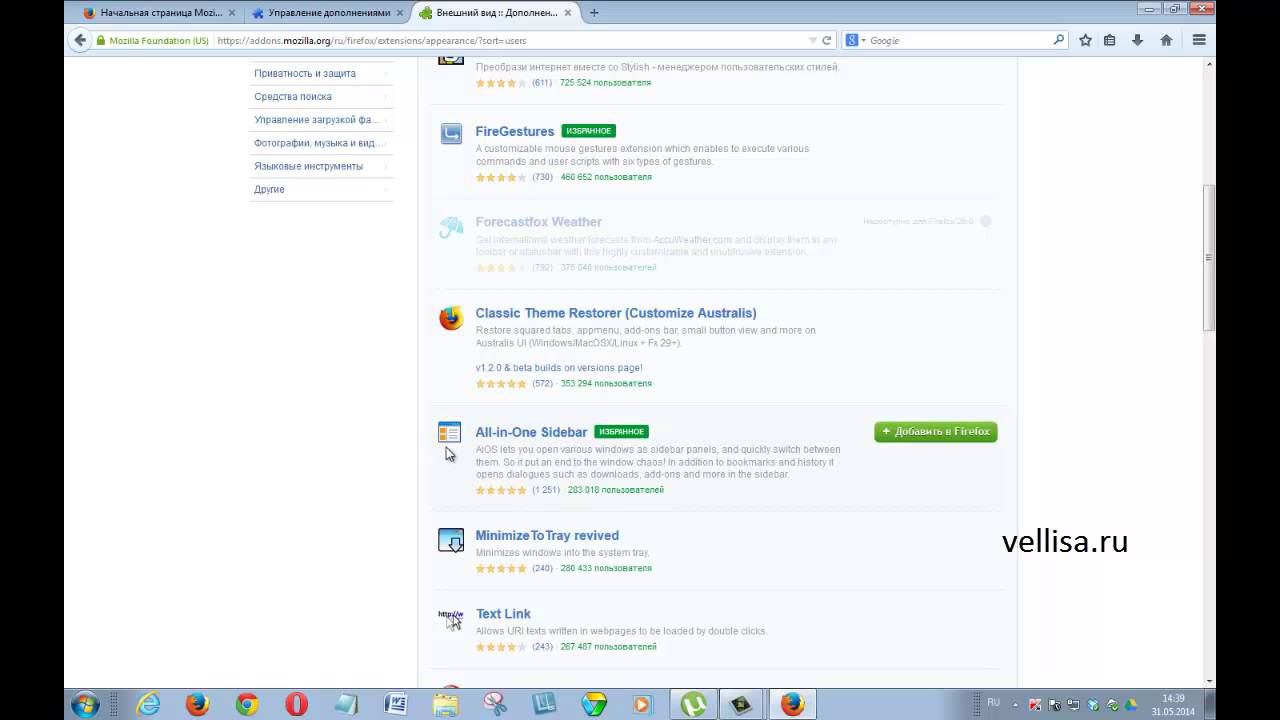This screenshot has height=720, width=1280.
Task: Launch Internet Explorer from the taskbar
Action: click(148, 704)
